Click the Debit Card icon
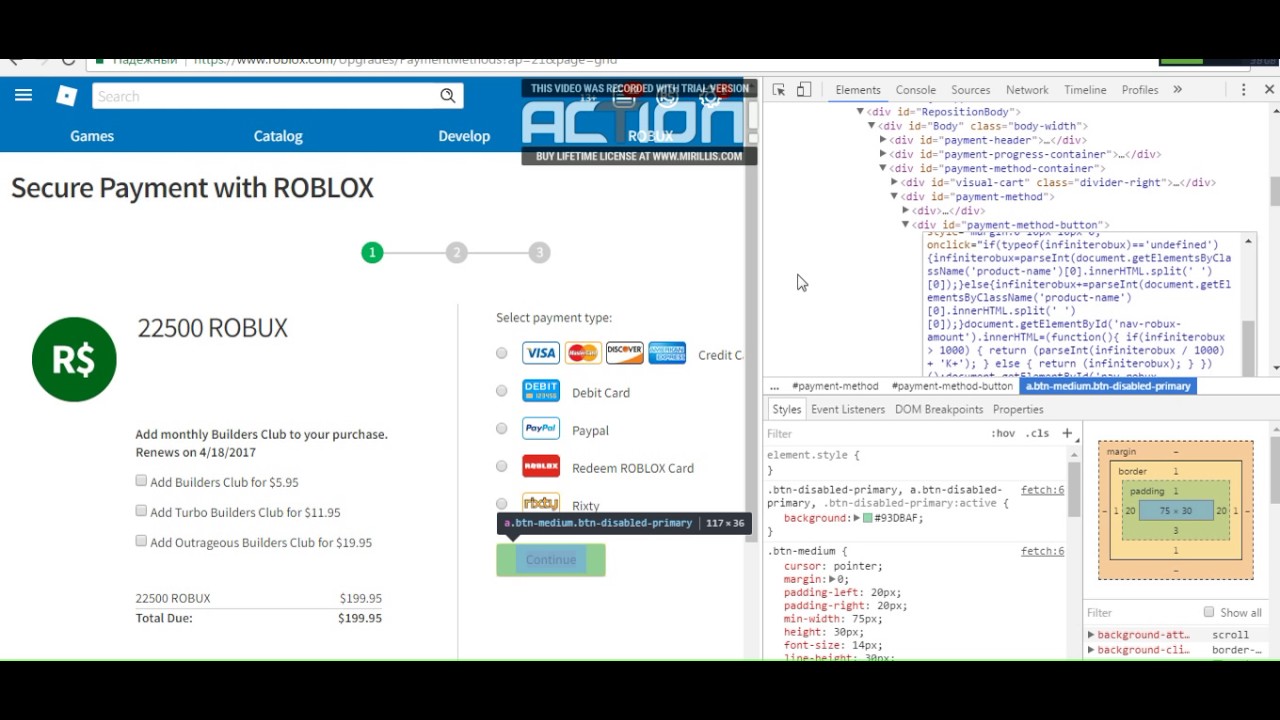This screenshot has height=720, width=1280. pyautogui.click(x=541, y=391)
